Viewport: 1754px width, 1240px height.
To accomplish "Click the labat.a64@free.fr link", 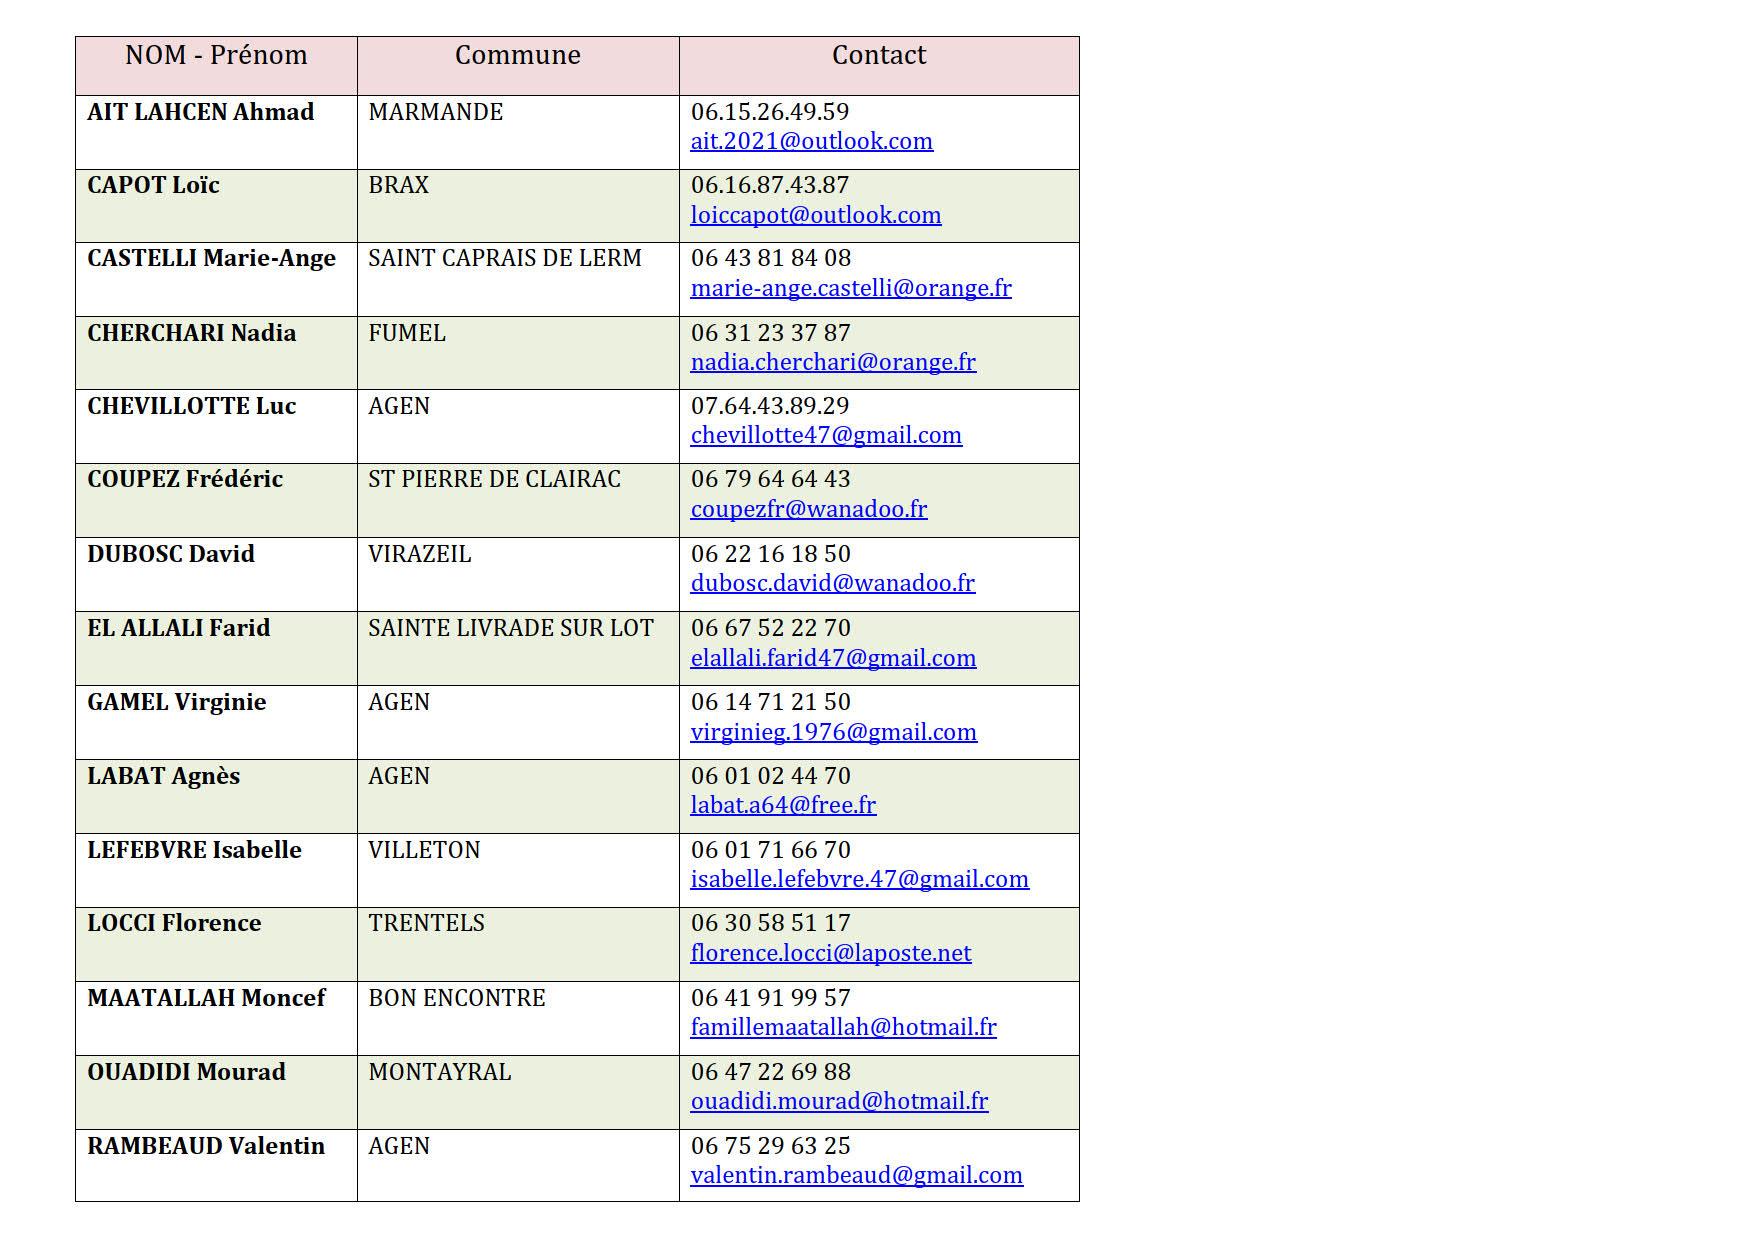I will click(x=783, y=805).
